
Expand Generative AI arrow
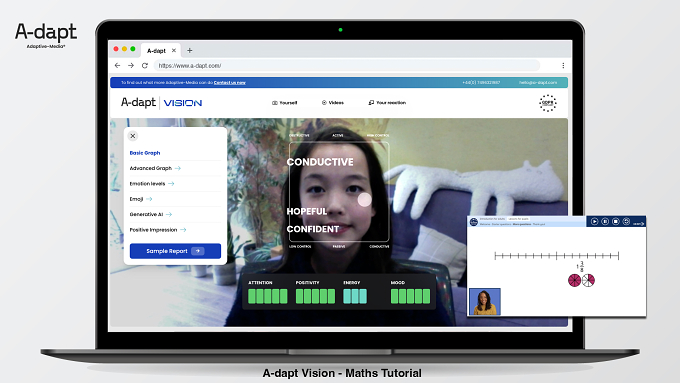point(169,214)
